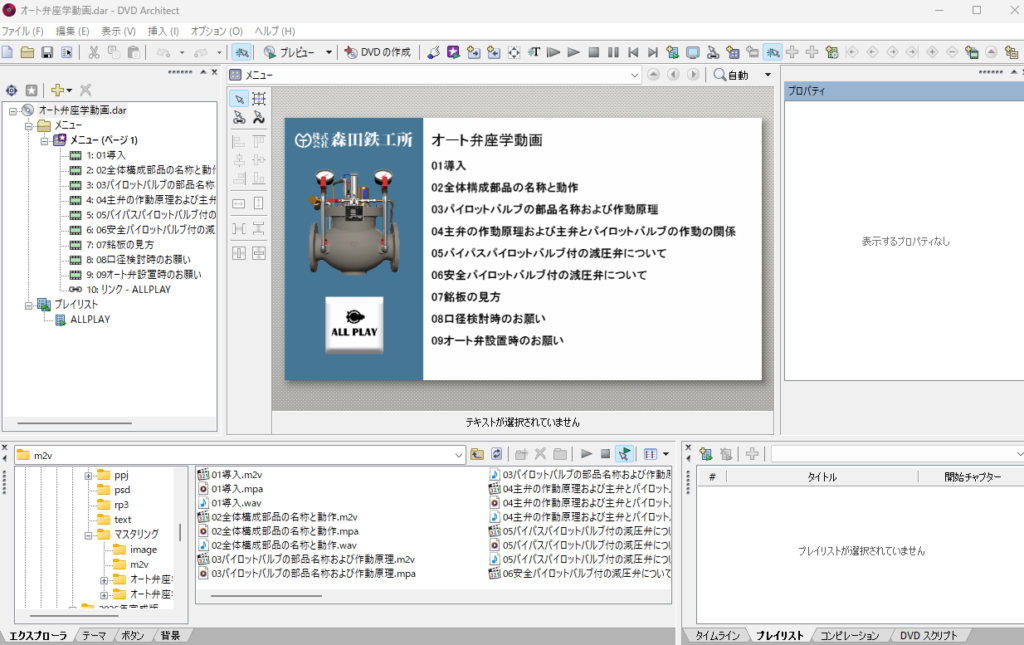Select the arrow selection tool beside the canvas
This screenshot has height=645, width=1024.
tap(239, 98)
